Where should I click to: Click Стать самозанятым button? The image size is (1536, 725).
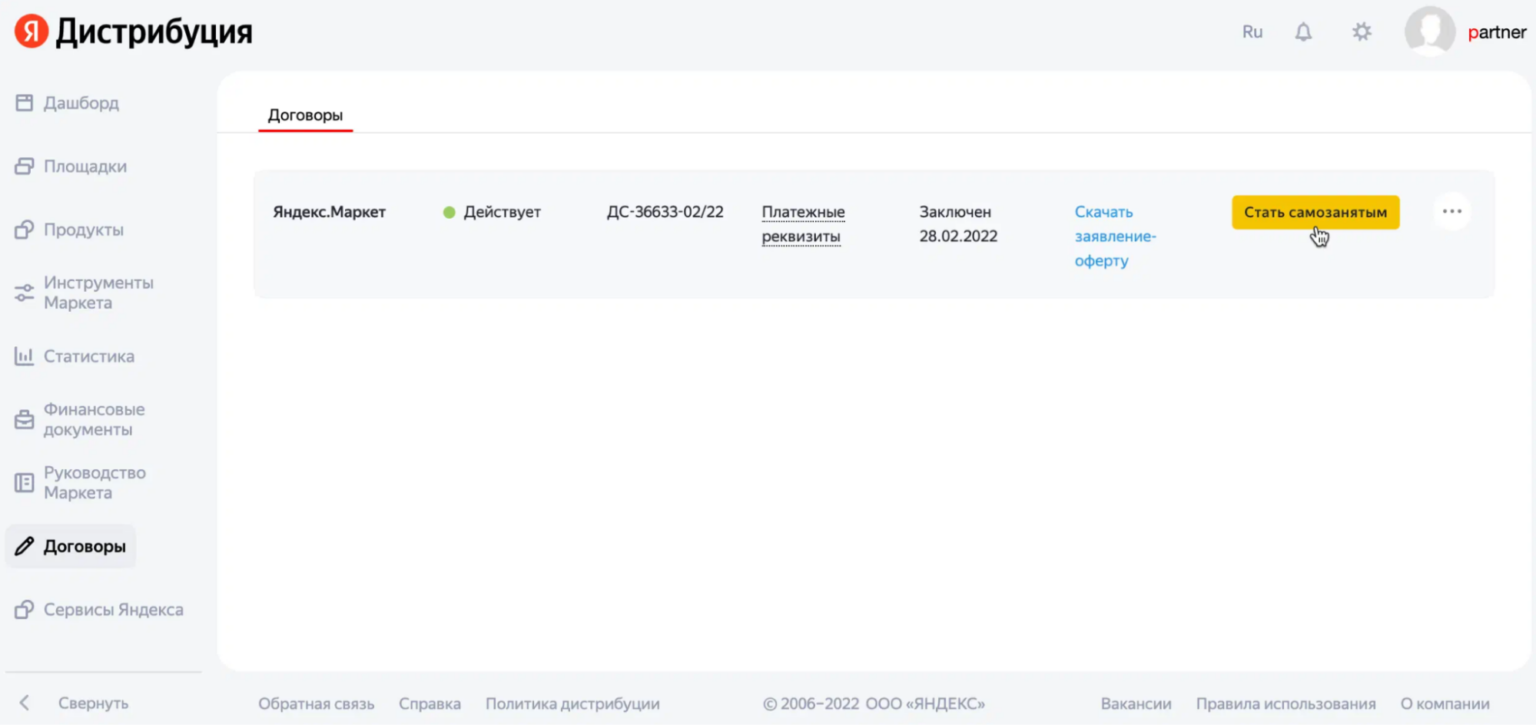1315,212
